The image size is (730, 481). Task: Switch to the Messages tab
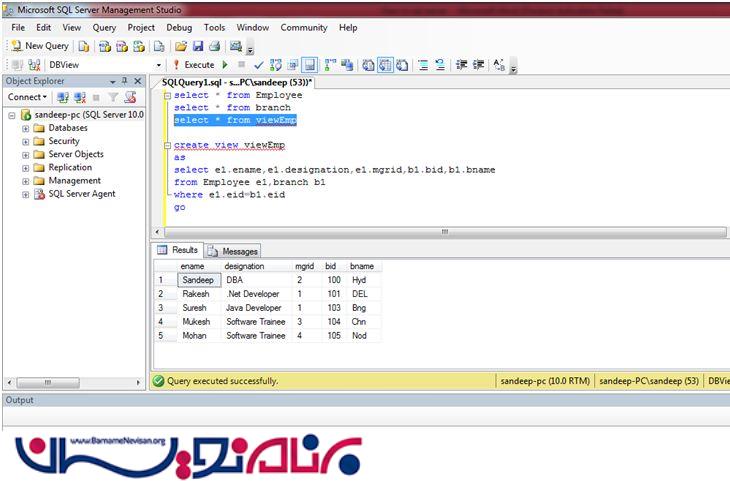pos(233,251)
